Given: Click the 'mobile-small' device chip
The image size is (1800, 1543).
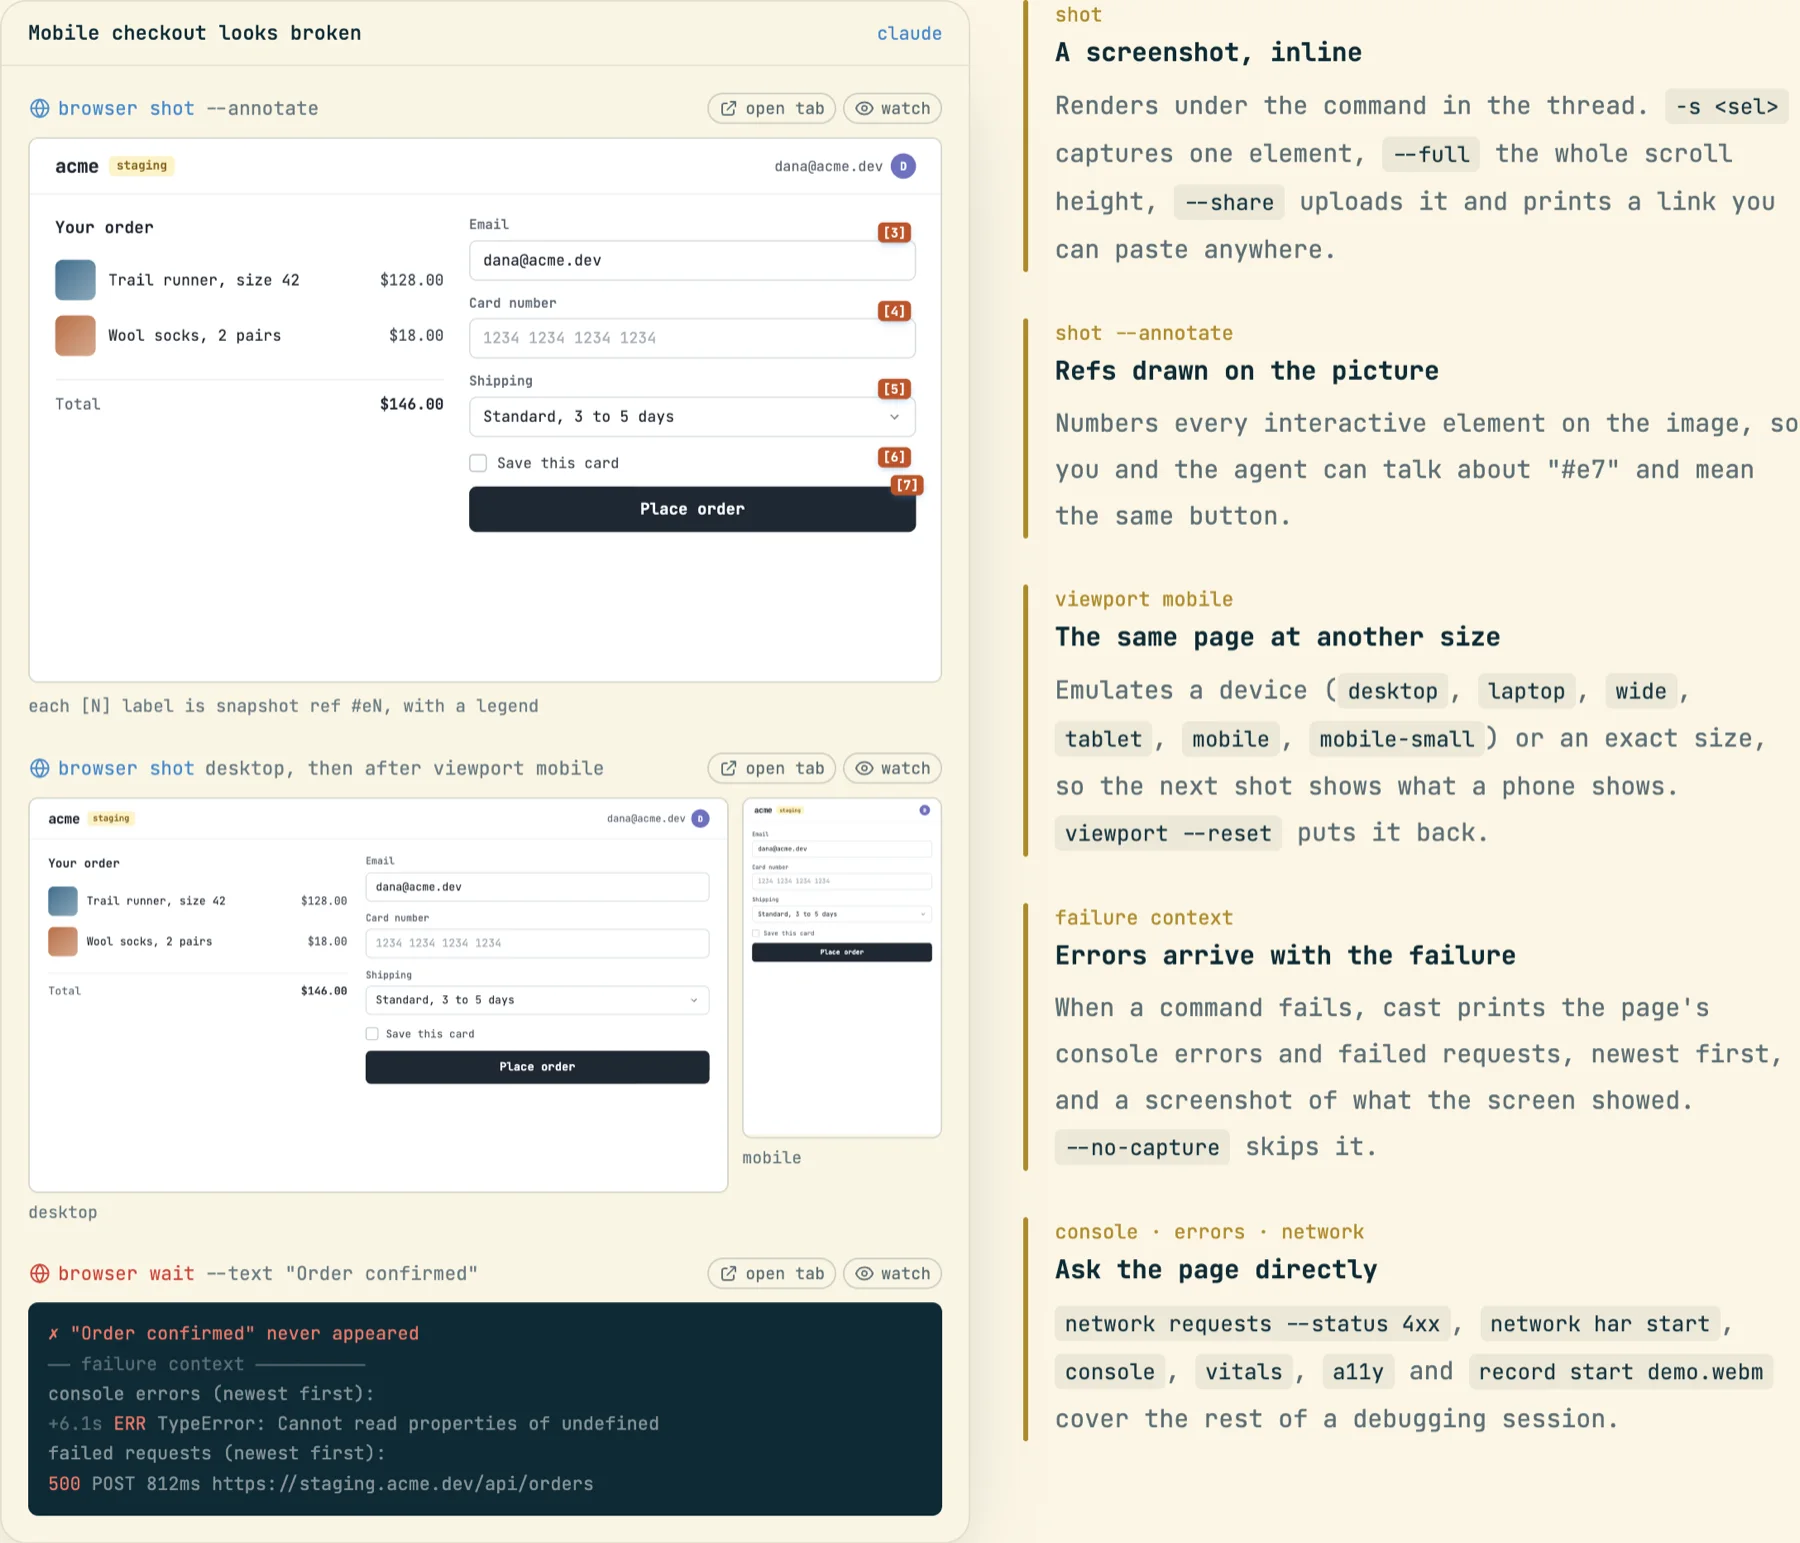Looking at the screenshot, I should (x=1396, y=739).
